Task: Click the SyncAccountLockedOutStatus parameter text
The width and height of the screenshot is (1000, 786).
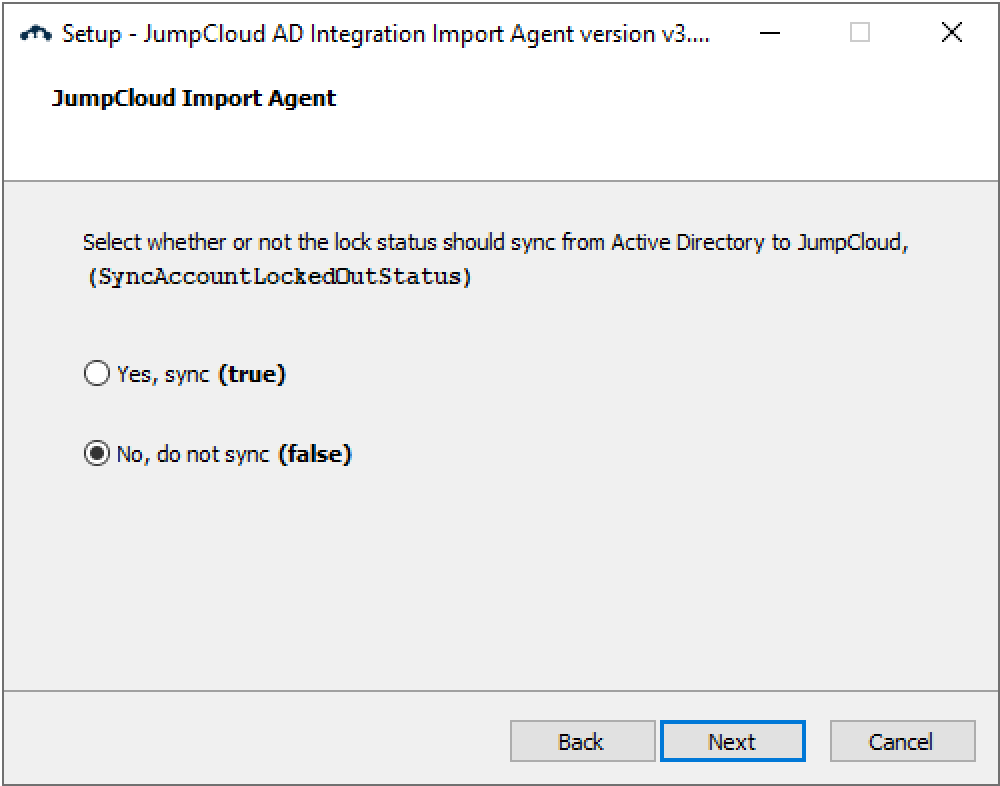Action: click(278, 277)
